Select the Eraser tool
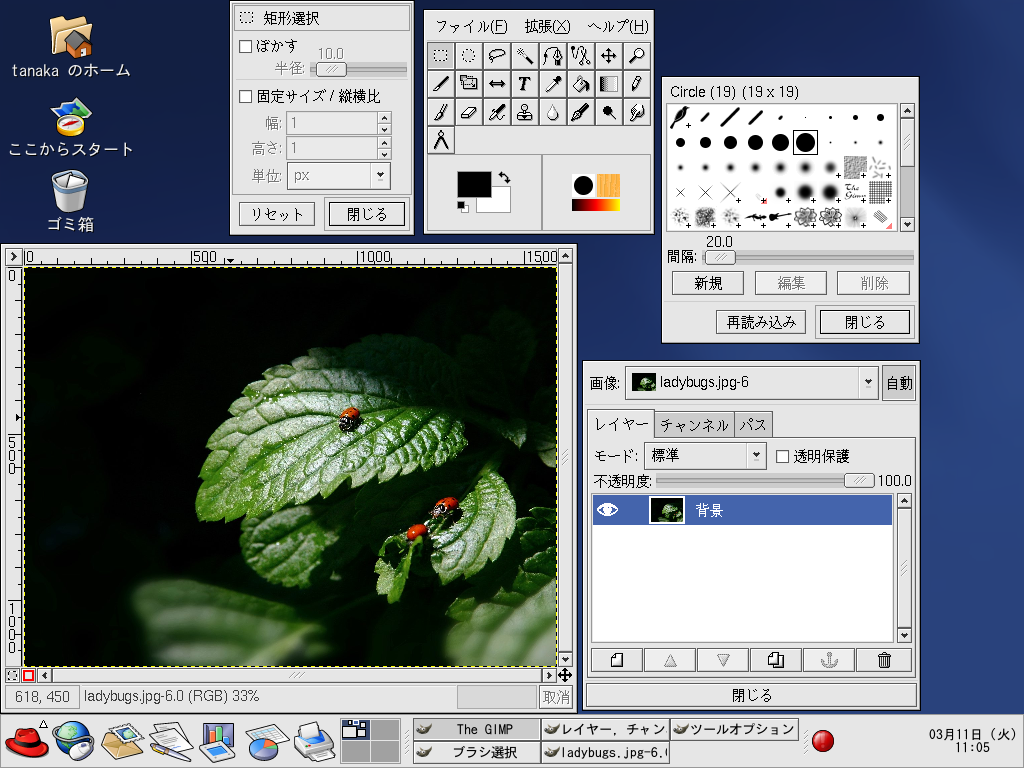 click(468, 112)
